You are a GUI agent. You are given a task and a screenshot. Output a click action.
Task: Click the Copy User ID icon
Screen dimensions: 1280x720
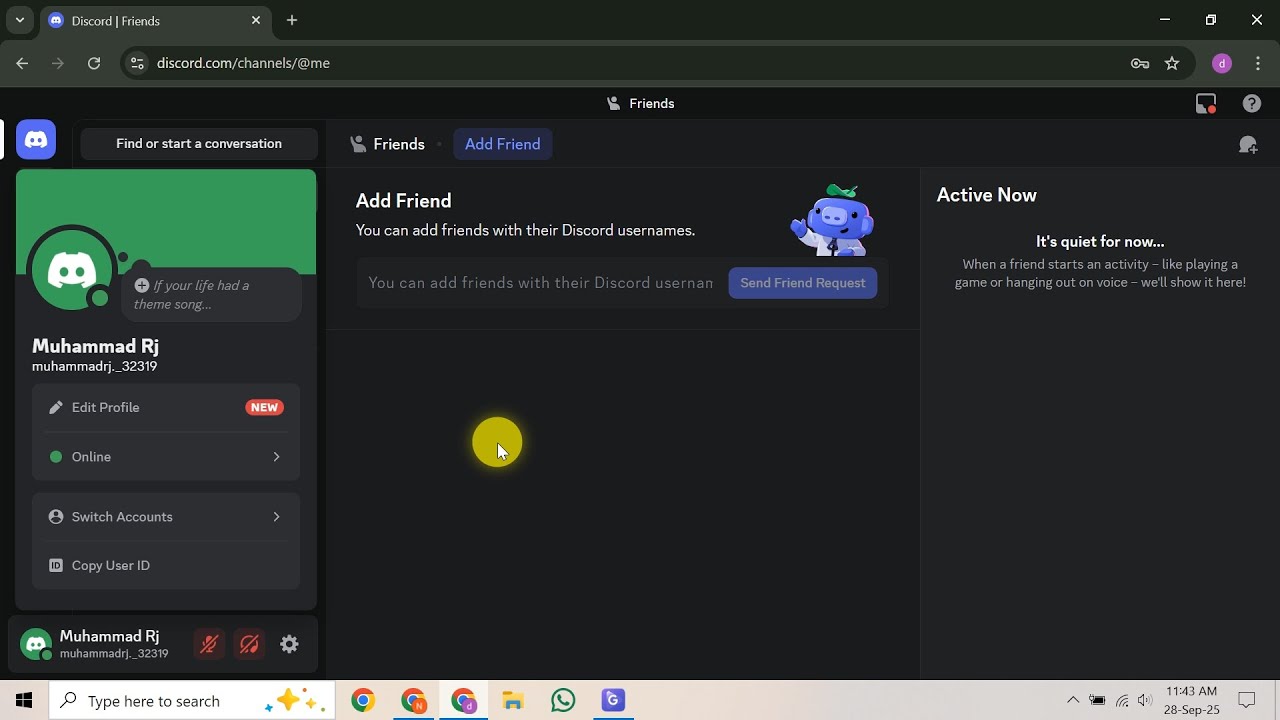click(x=56, y=565)
